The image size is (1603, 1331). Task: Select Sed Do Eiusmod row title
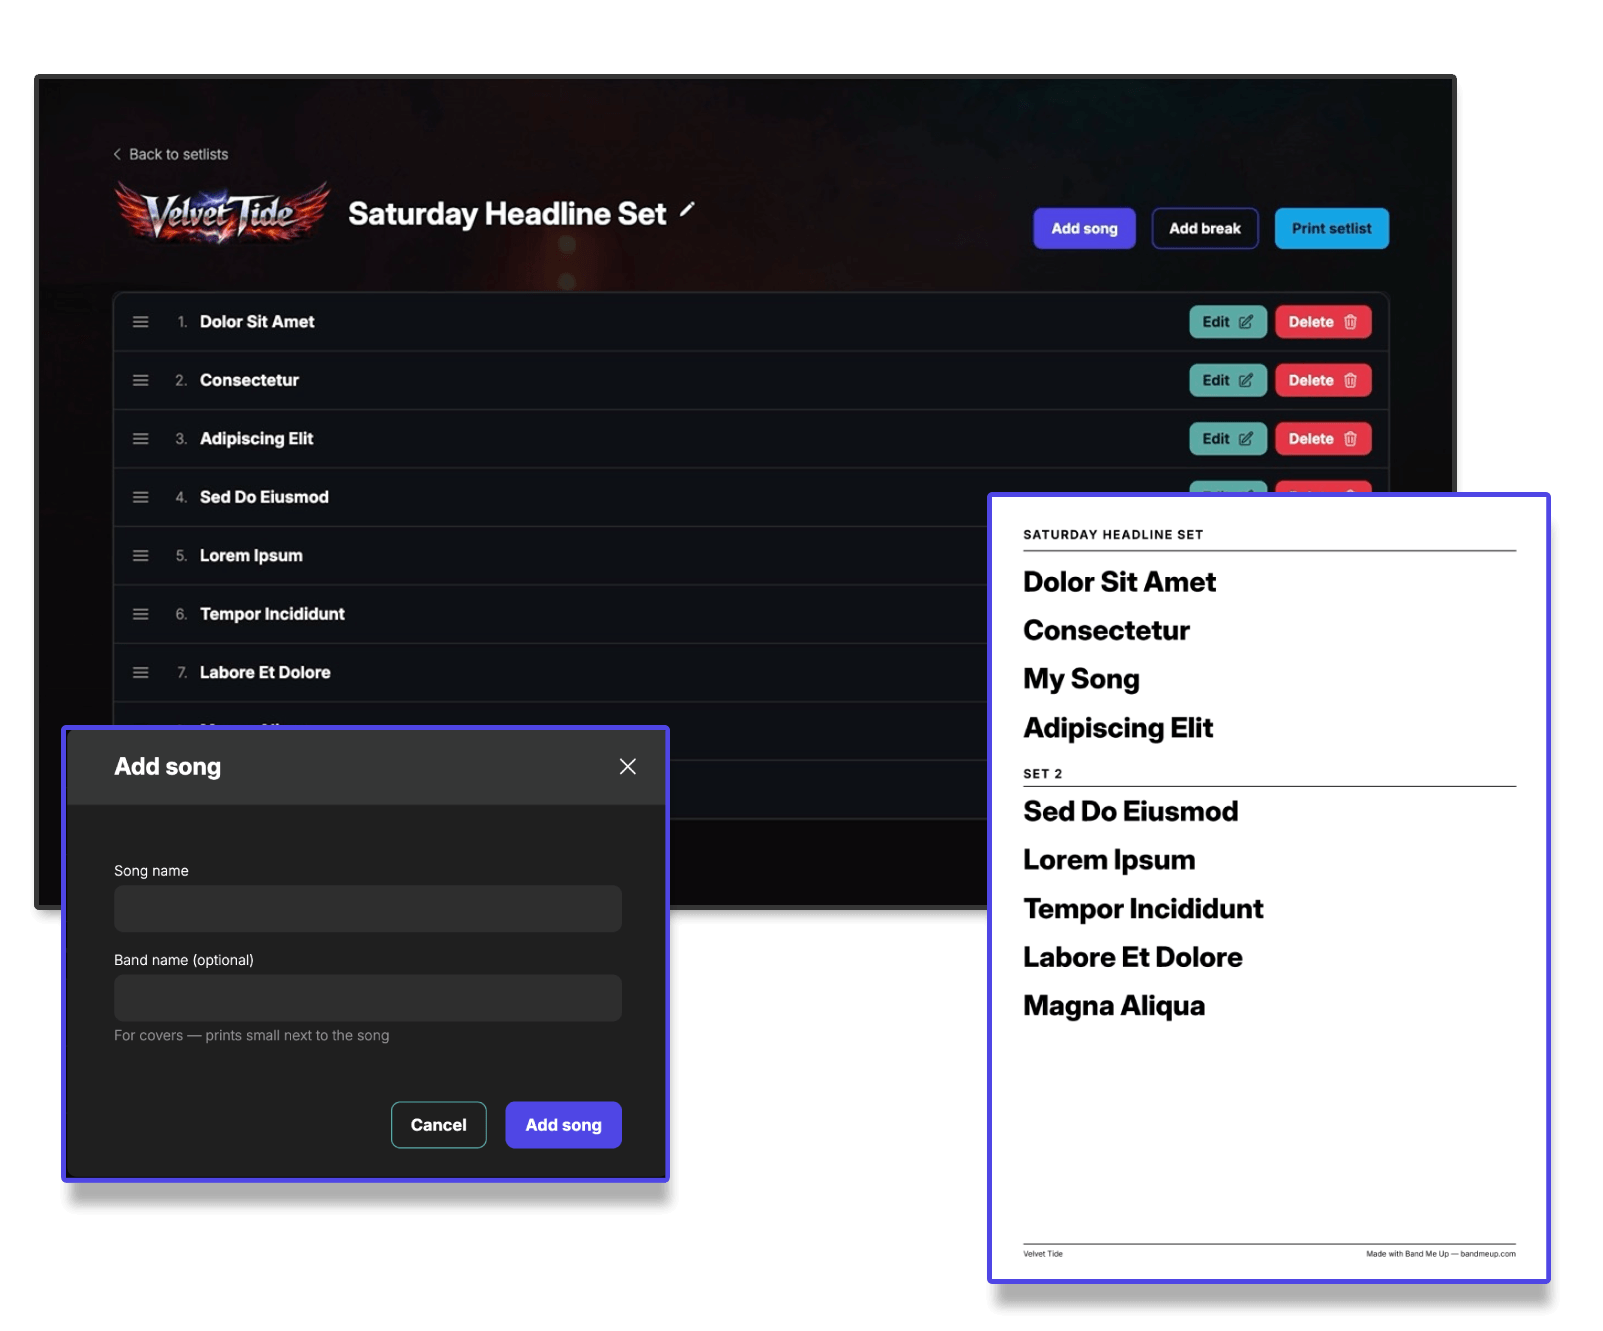coord(264,497)
